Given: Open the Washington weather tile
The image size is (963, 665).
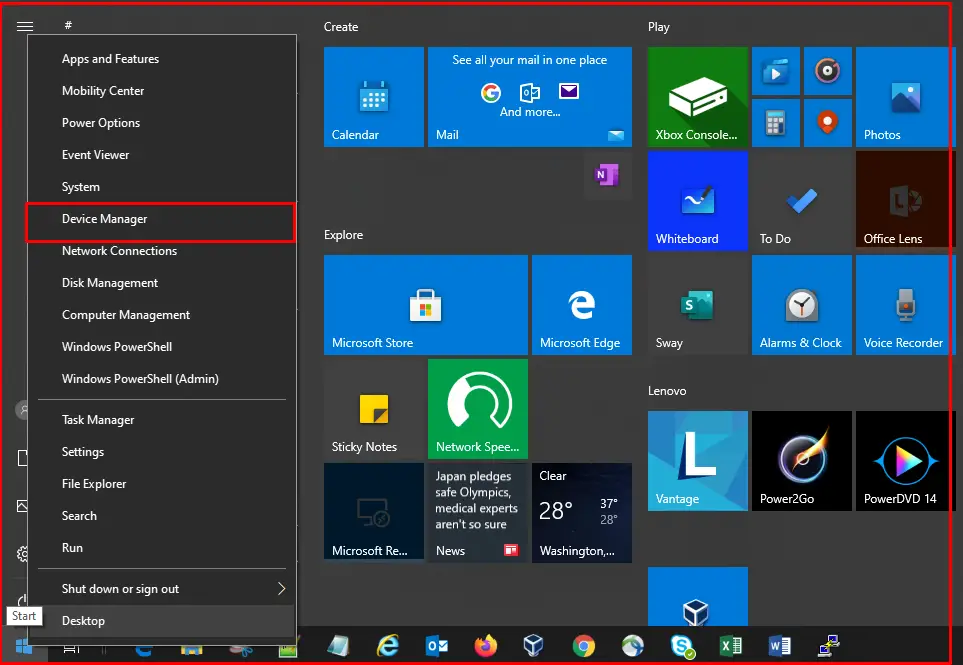Looking at the screenshot, I should tap(582, 513).
